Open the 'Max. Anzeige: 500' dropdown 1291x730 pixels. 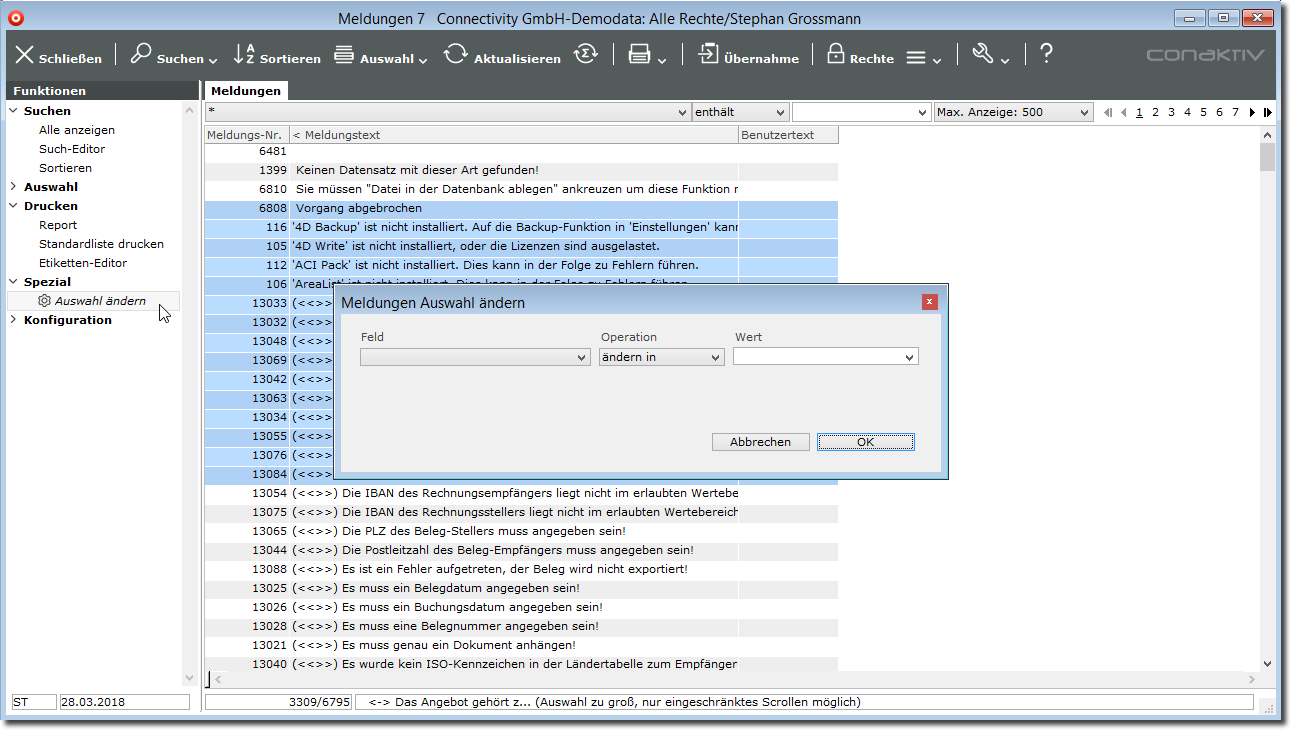click(x=1012, y=113)
